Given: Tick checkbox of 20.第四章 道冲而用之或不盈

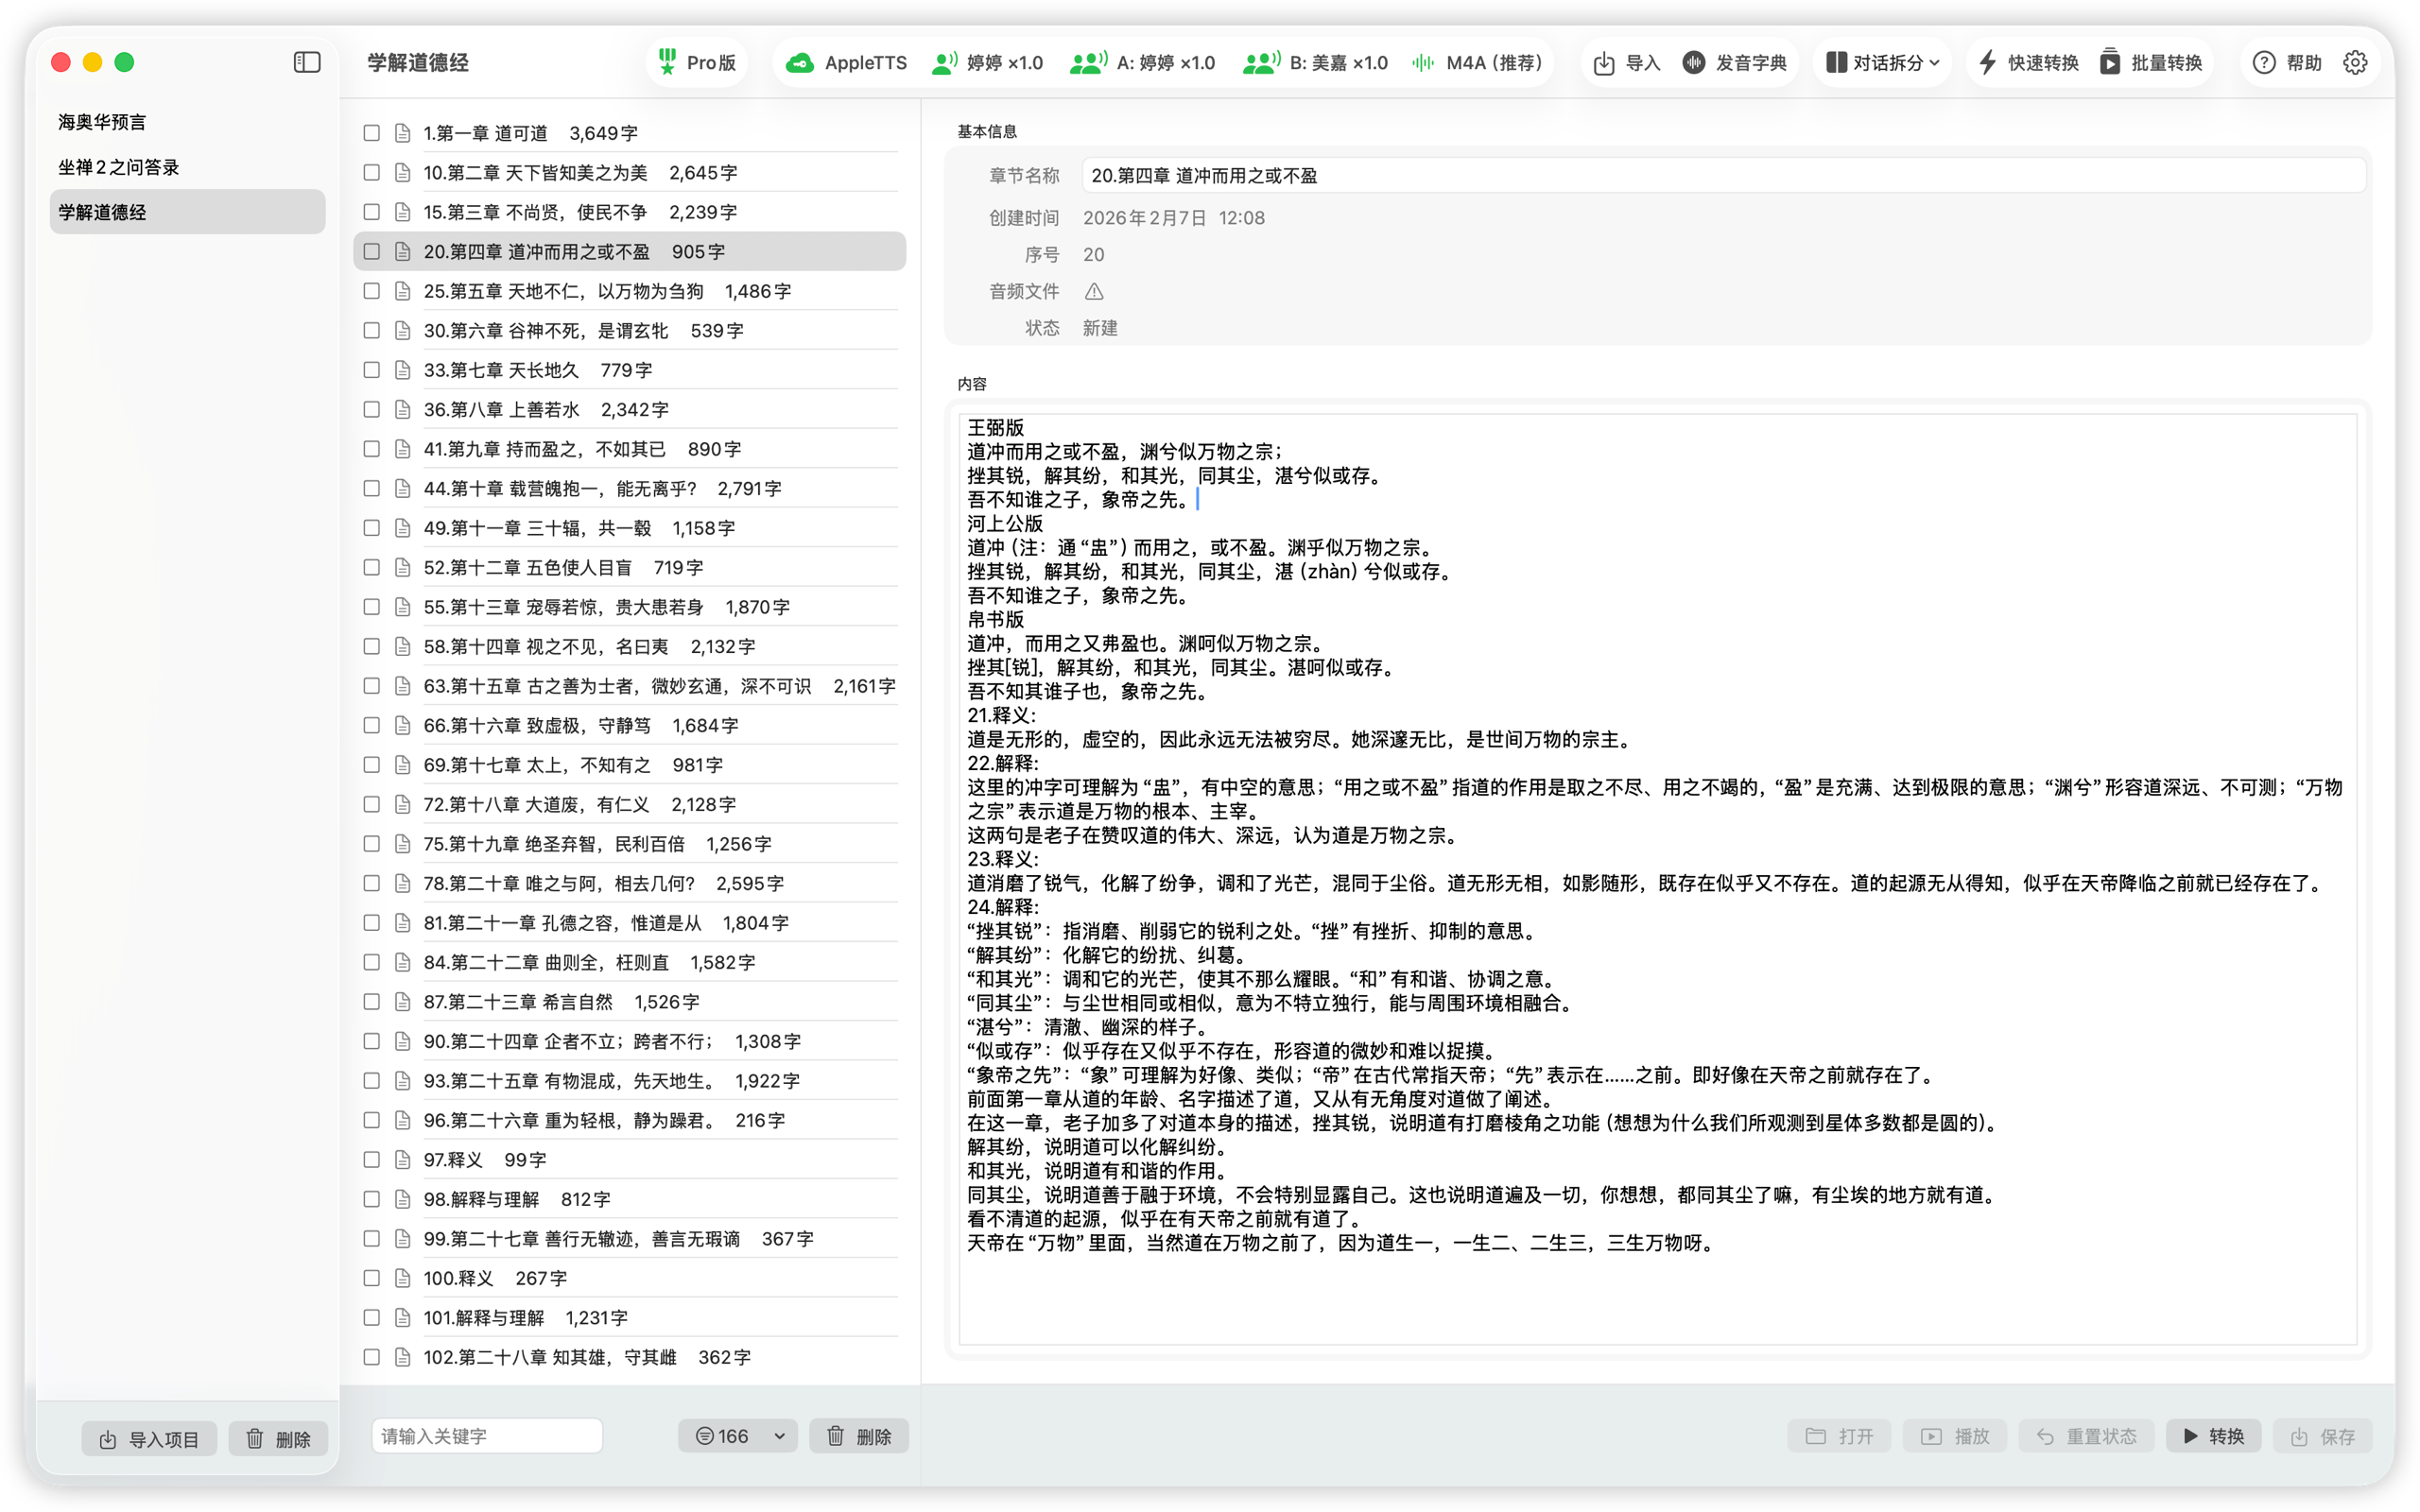Looking at the screenshot, I should pyautogui.click(x=372, y=251).
